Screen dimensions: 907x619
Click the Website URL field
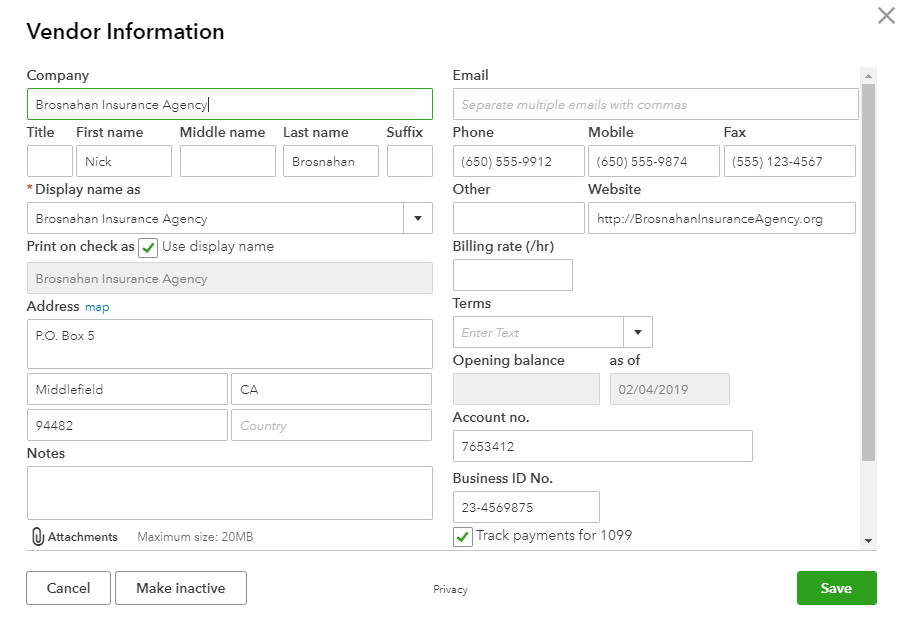click(x=722, y=218)
